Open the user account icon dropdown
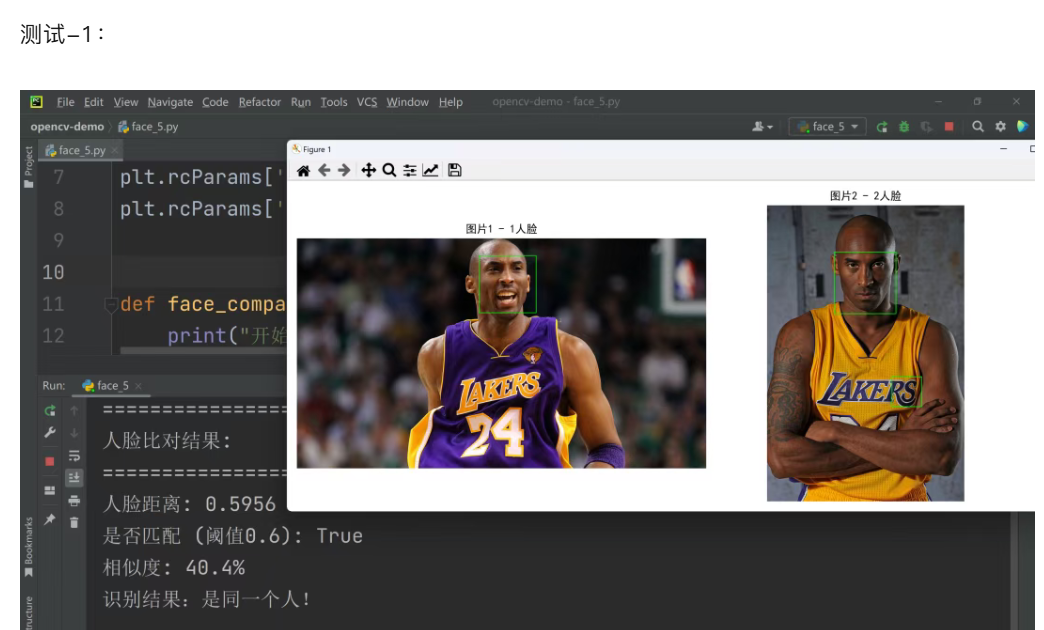 coord(762,127)
